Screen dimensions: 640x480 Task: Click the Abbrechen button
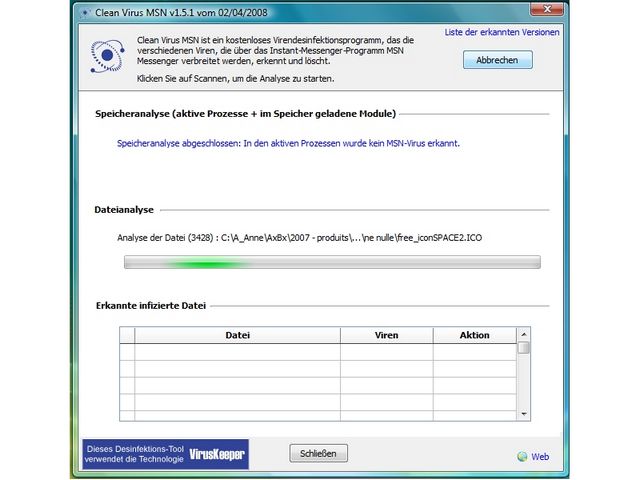(x=498, y=60)
